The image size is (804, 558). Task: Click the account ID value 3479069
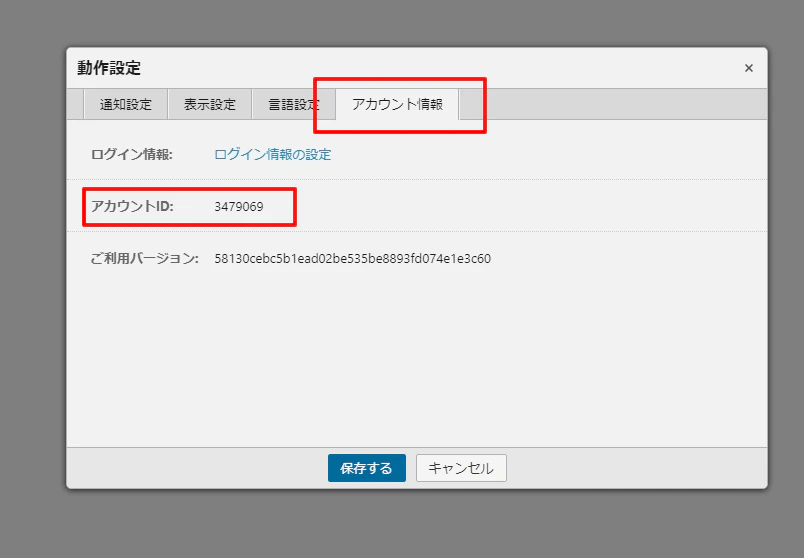[x=239, y=207]
